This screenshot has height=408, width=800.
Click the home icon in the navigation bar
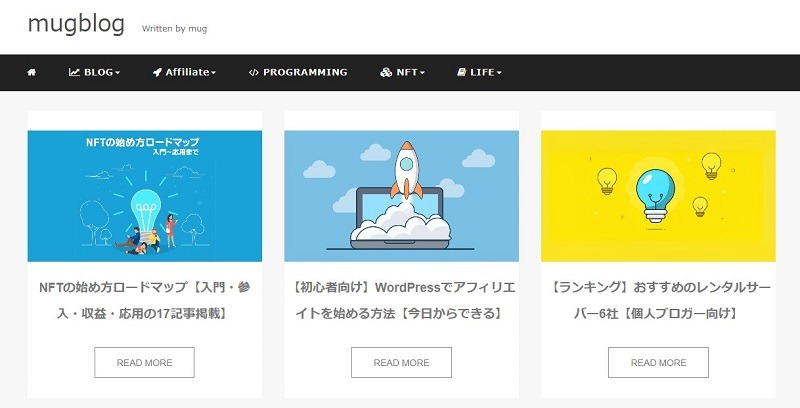32,73
